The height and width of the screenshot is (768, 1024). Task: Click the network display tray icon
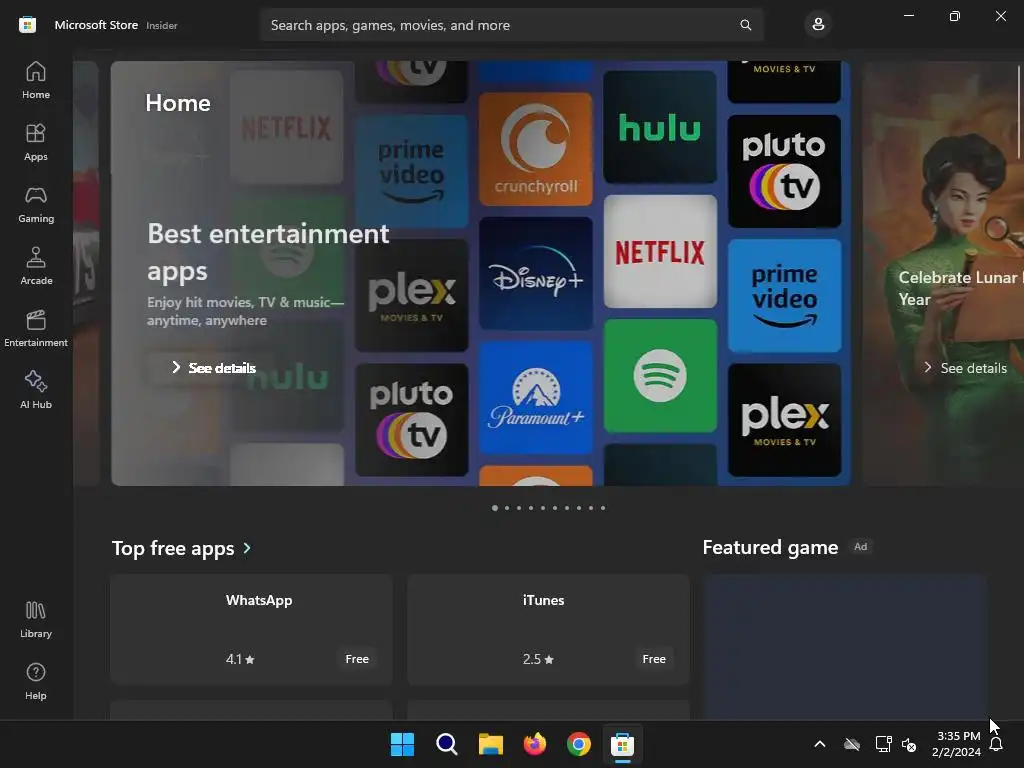[883, 744]
